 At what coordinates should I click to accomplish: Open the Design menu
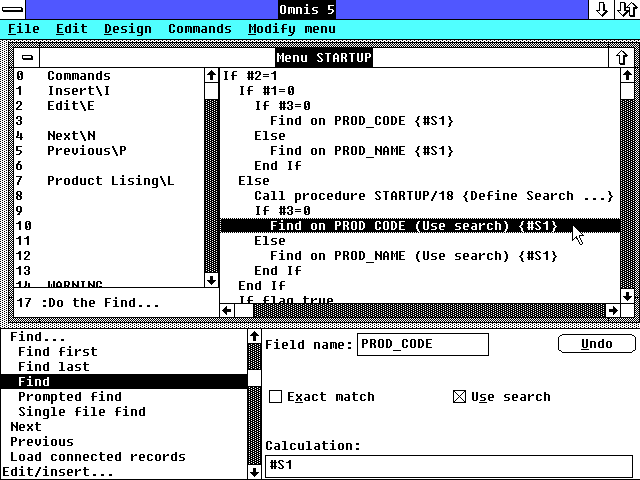[127, 29]
